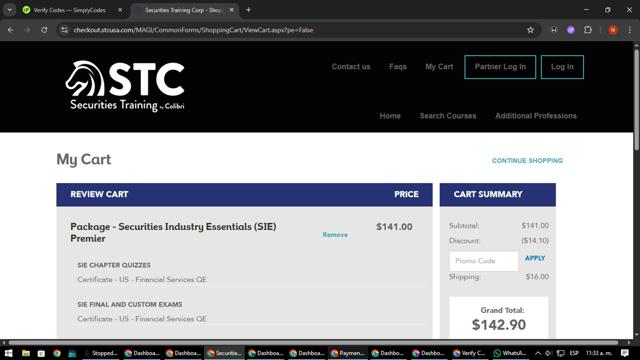Select the Securities Training Corp tab
The image size is (640, 360).
click(183, 10)
